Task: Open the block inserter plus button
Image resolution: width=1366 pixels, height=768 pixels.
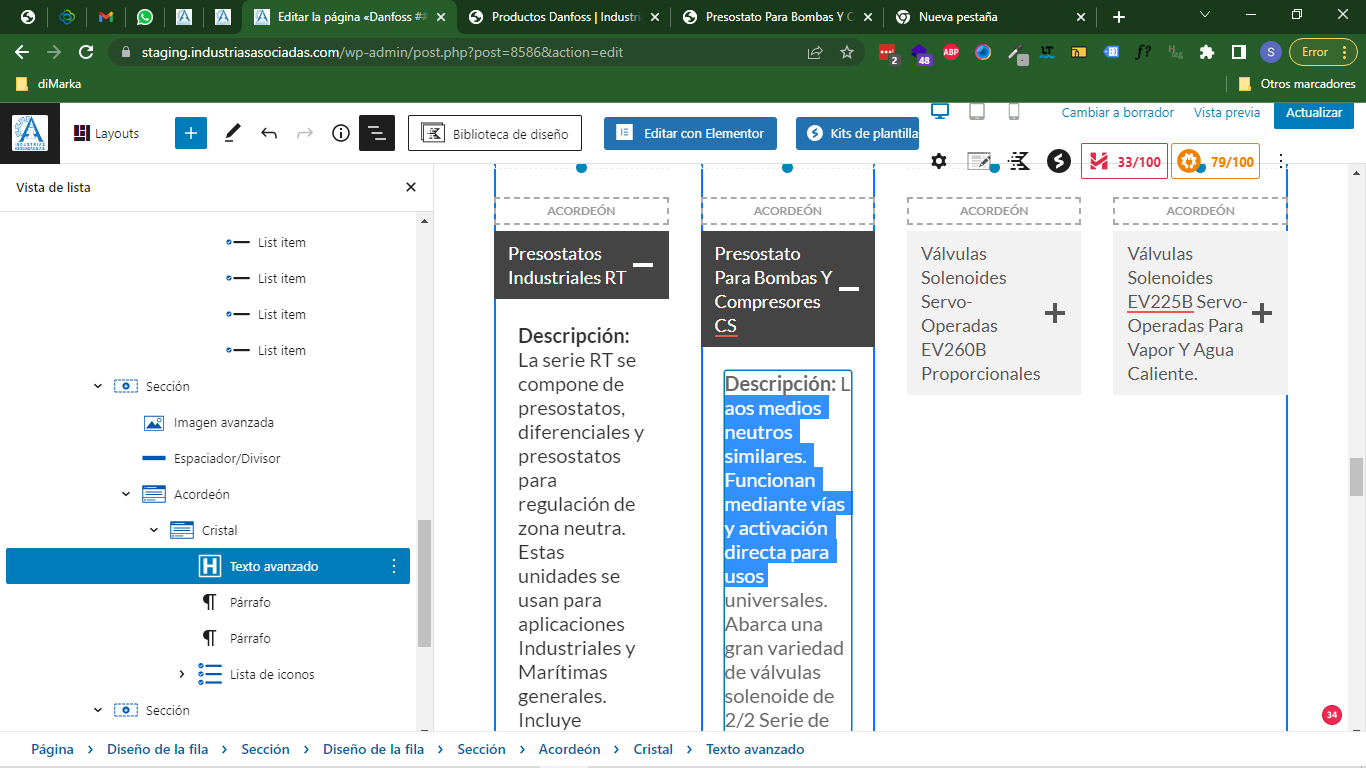Action: [191, 133]
